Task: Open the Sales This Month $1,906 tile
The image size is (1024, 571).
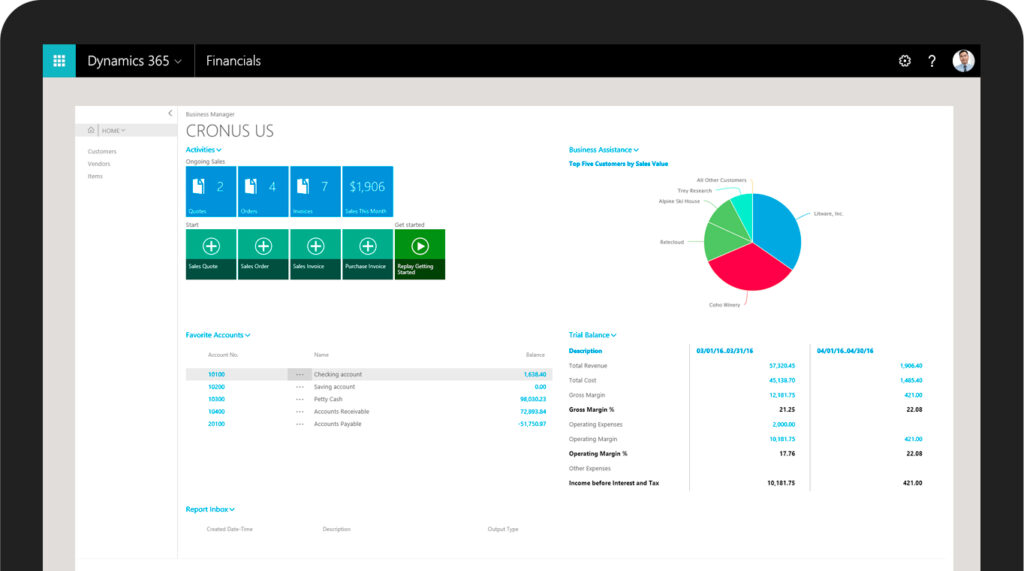Action: (368, 191)
